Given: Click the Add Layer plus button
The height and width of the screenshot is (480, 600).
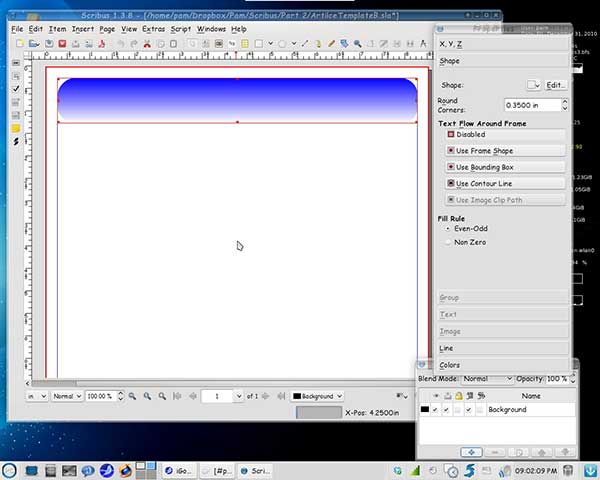Looking at the screenshot, I should [471, 453].
